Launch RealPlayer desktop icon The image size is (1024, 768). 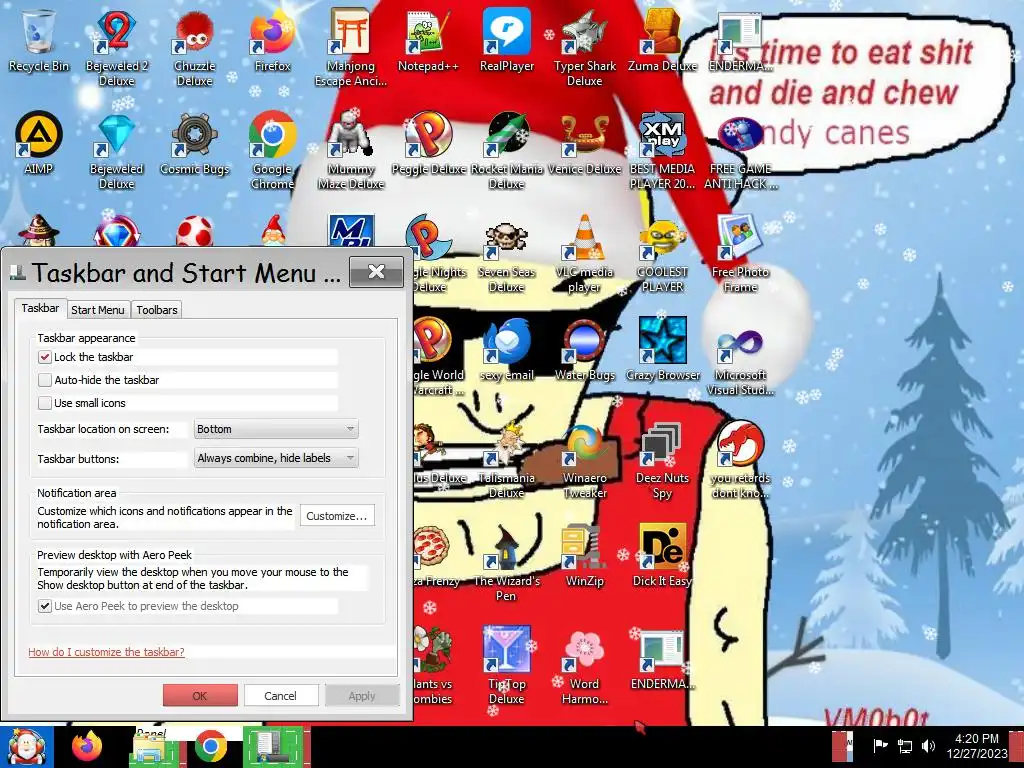(507, 40)
